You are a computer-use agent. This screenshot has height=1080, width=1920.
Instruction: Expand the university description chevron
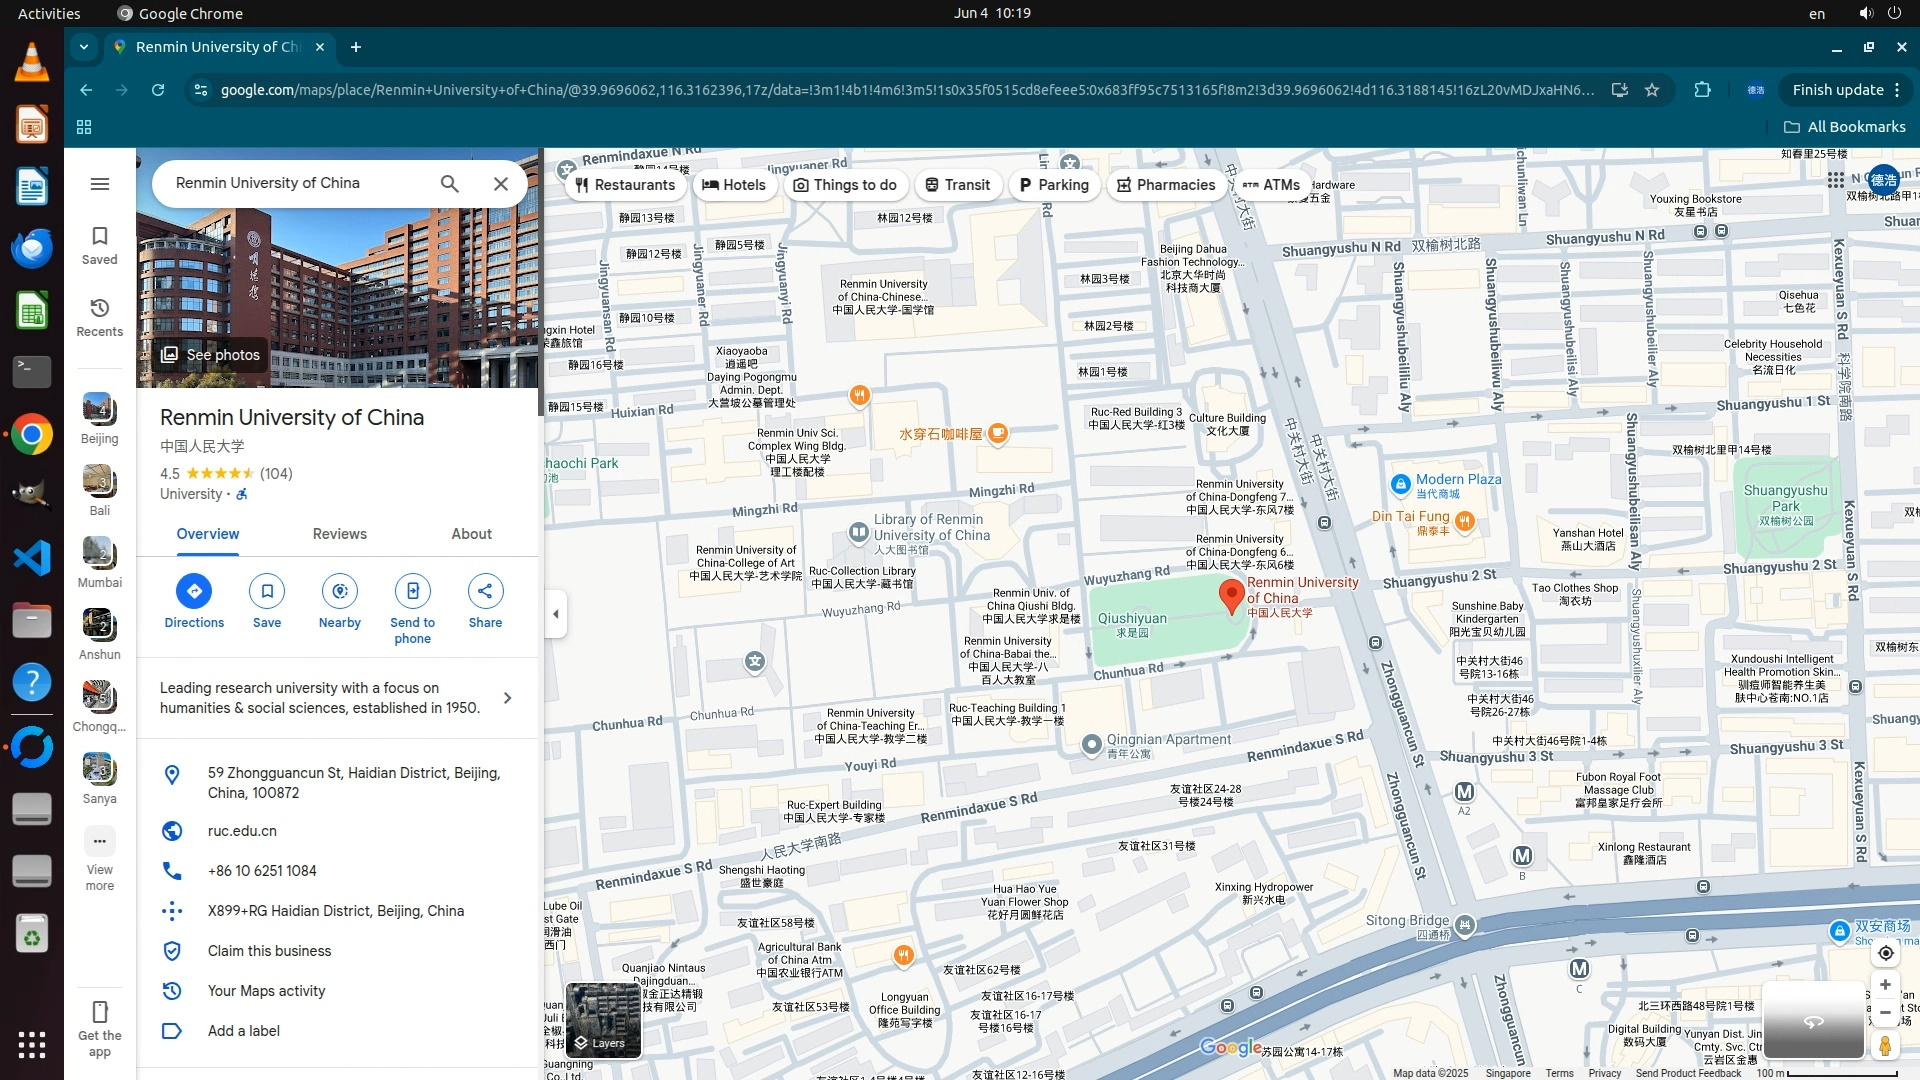pyautogui.click(x=507, y=698)
